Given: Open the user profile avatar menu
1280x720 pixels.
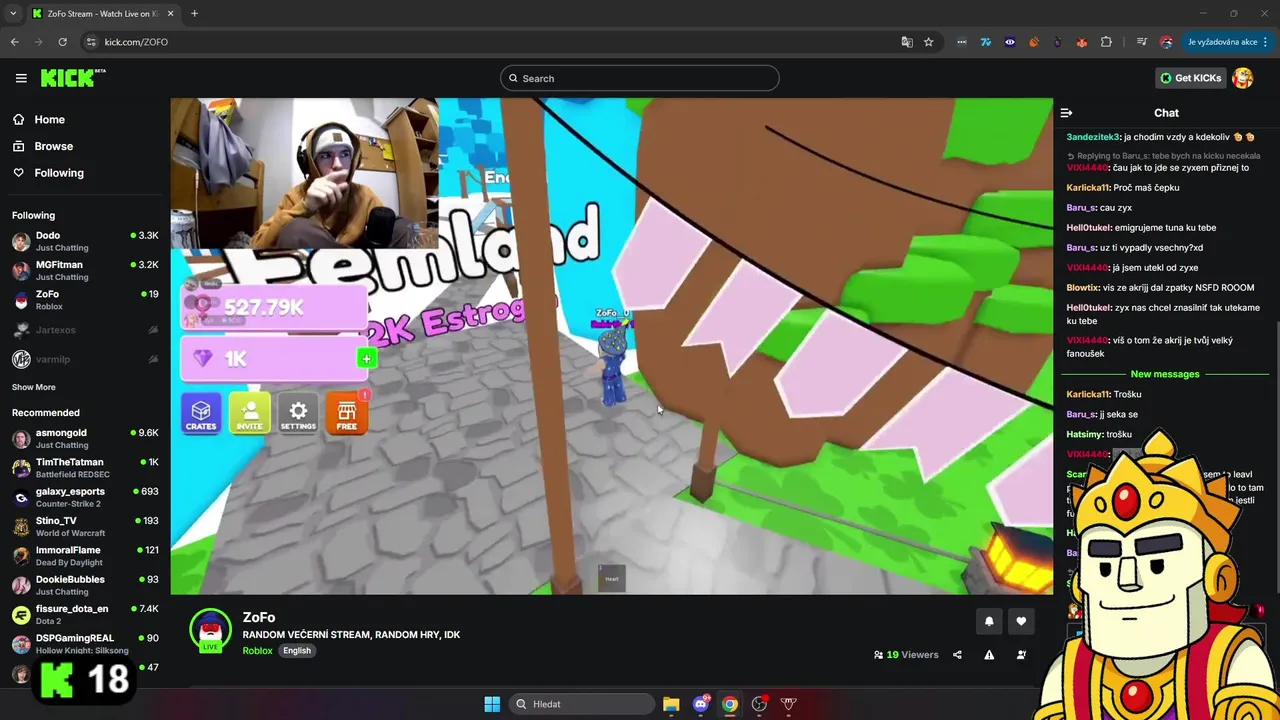Looking at the screenshot, I should coord(1243,78).
